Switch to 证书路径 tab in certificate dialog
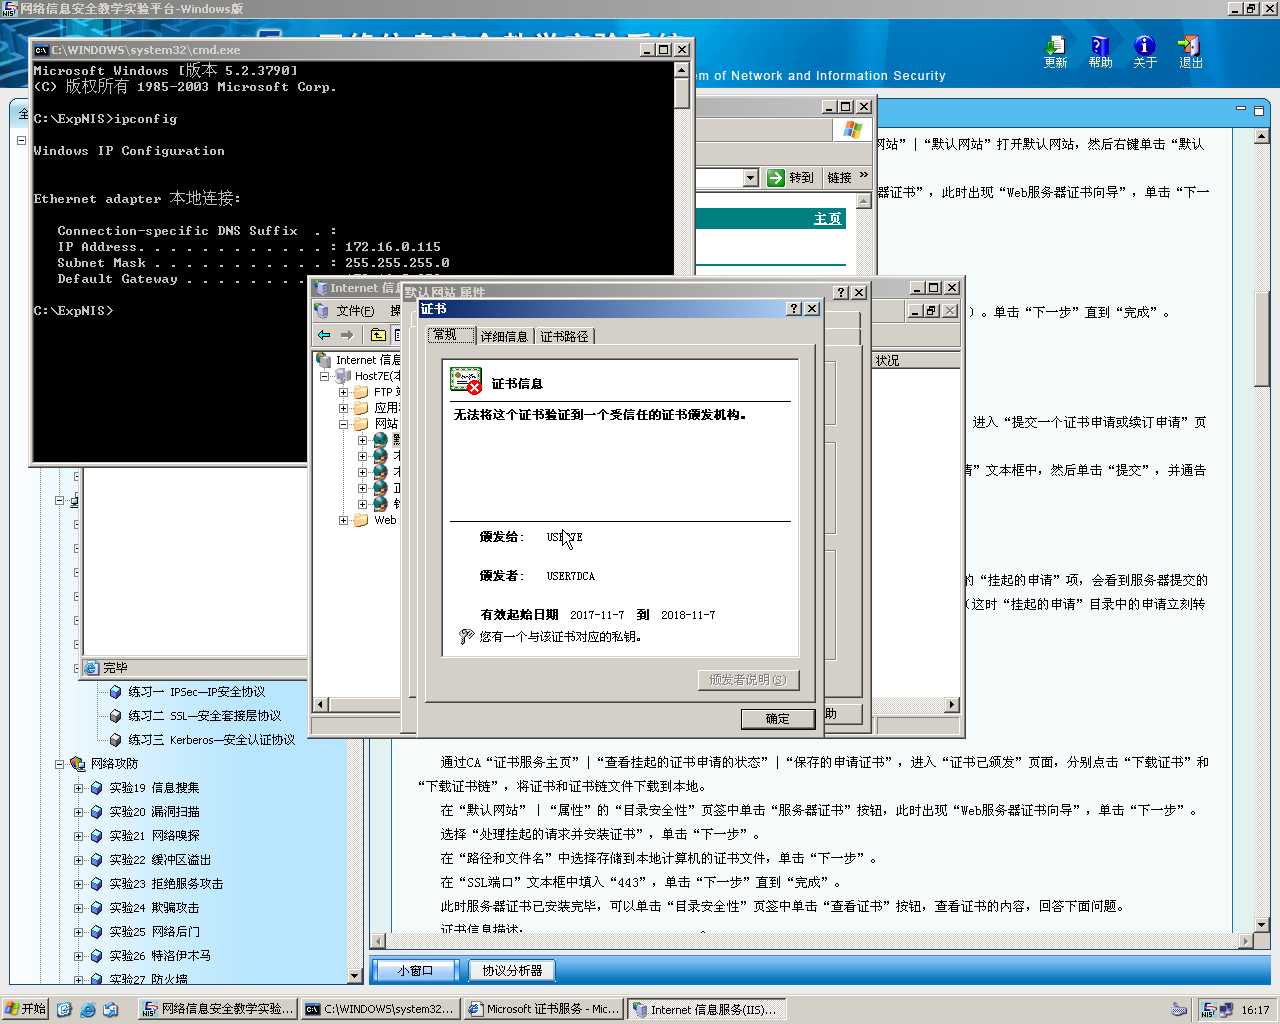 click(565, 337)
